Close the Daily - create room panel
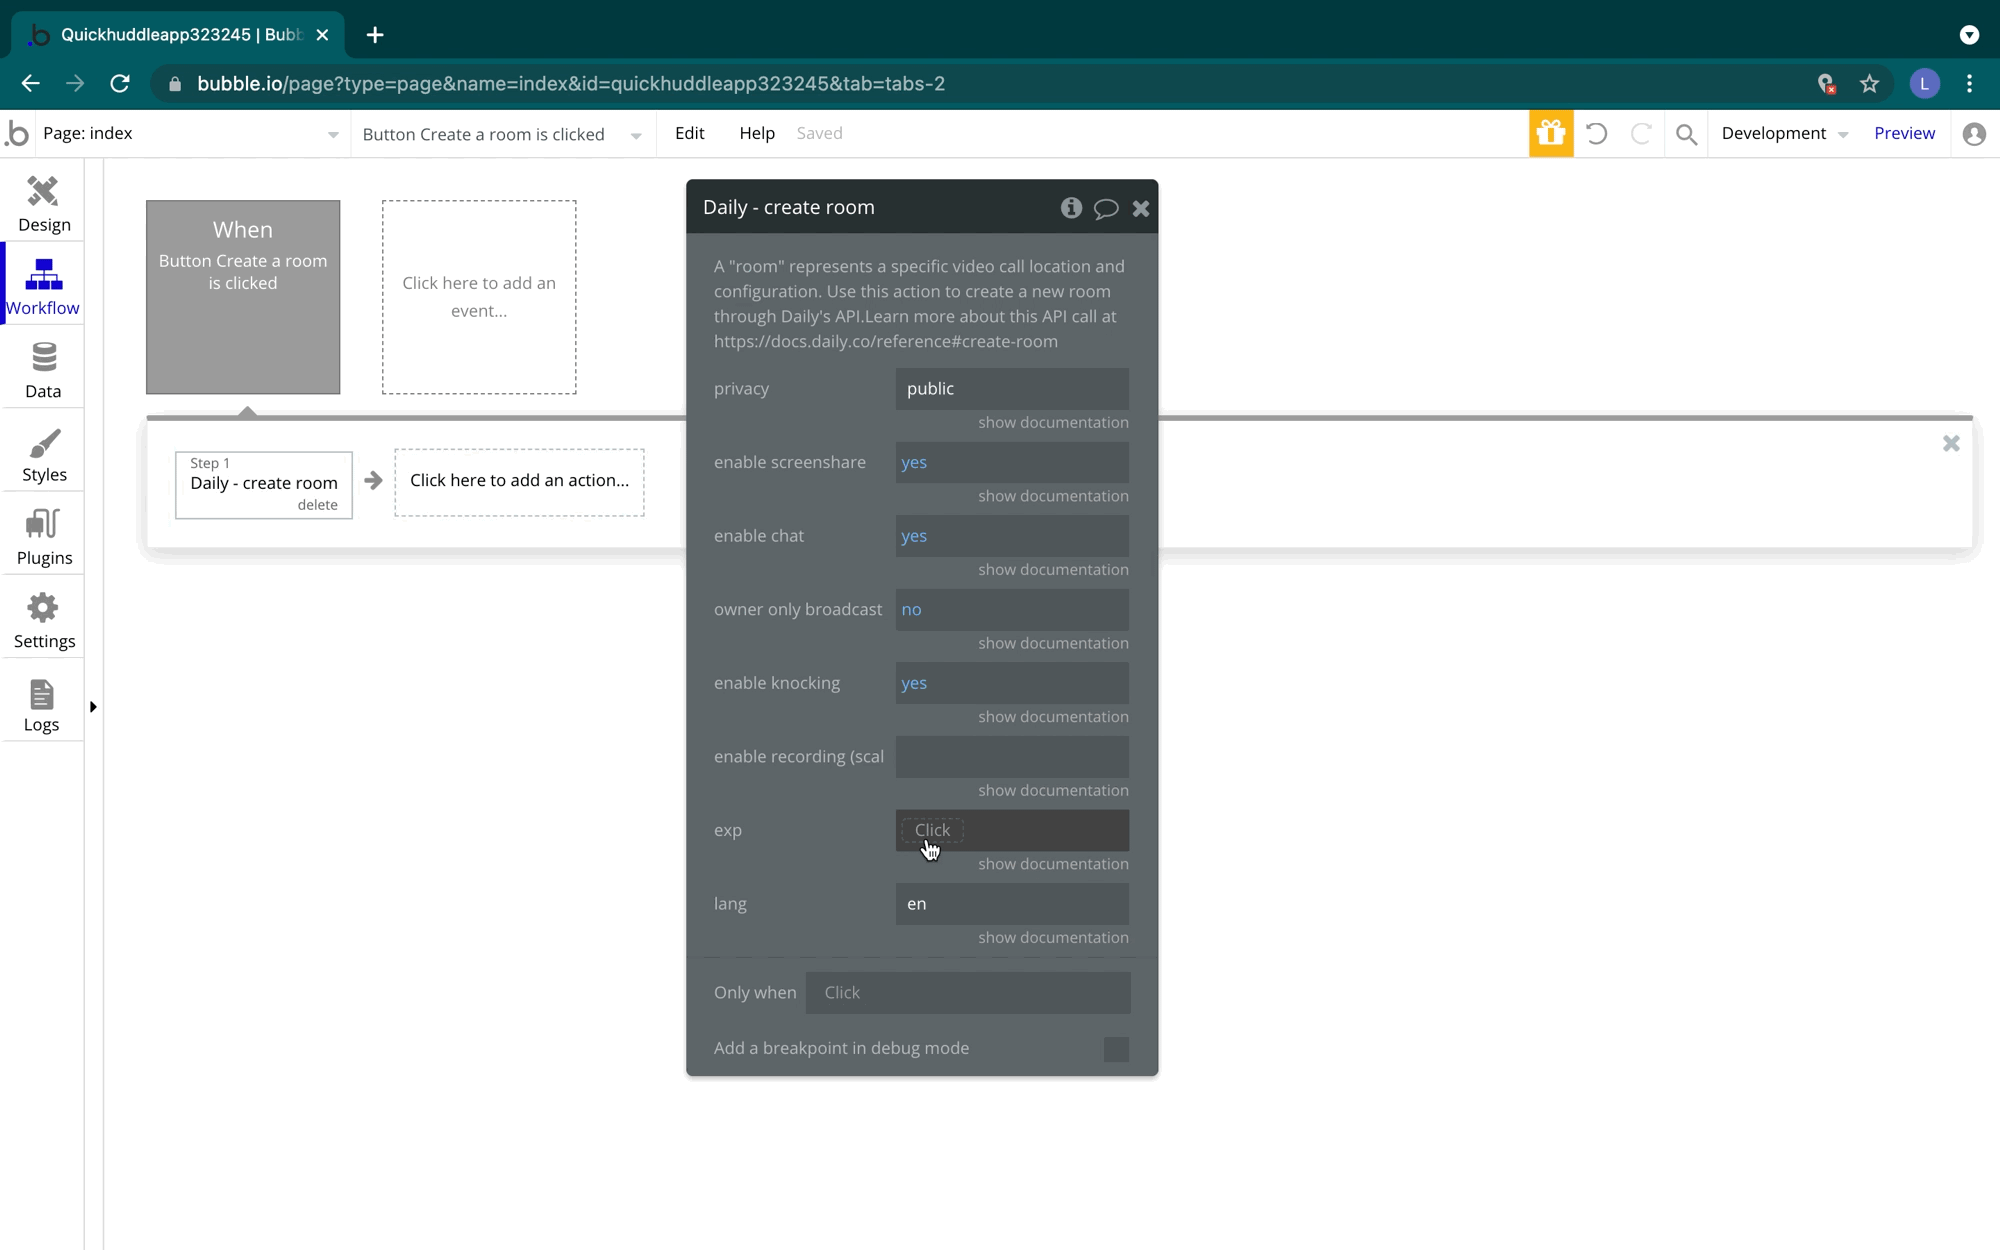 coord(1140,208)
